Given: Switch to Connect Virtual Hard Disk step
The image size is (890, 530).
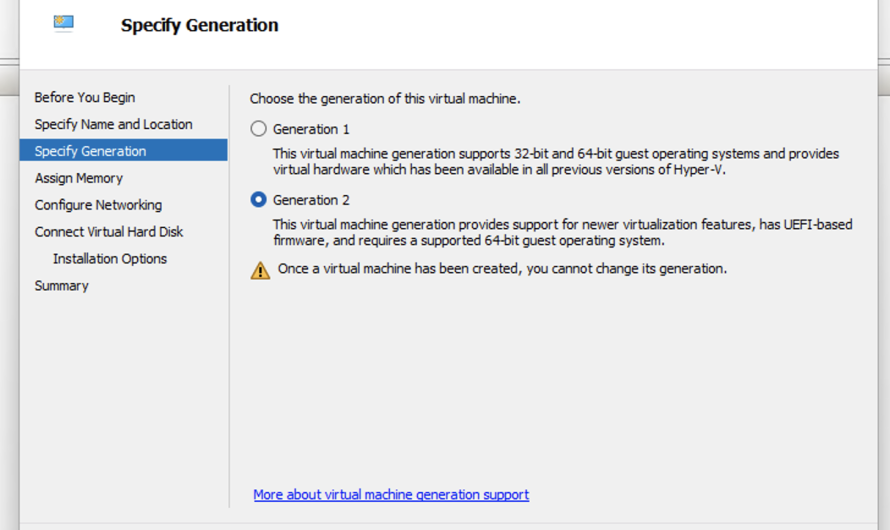Looking at the screenshot, I should click(109, 232).
